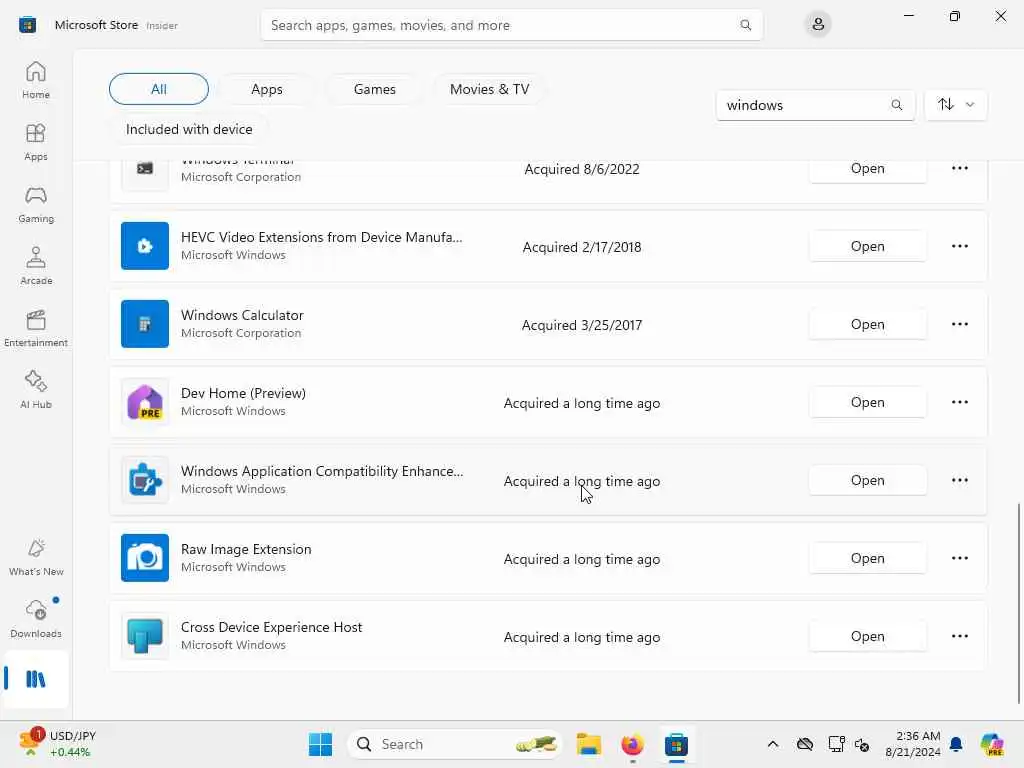The height and width of the screenshot is (768, 1024).
Task: Open more options for Dev Home (Preview)
Action: coord(959,402)
